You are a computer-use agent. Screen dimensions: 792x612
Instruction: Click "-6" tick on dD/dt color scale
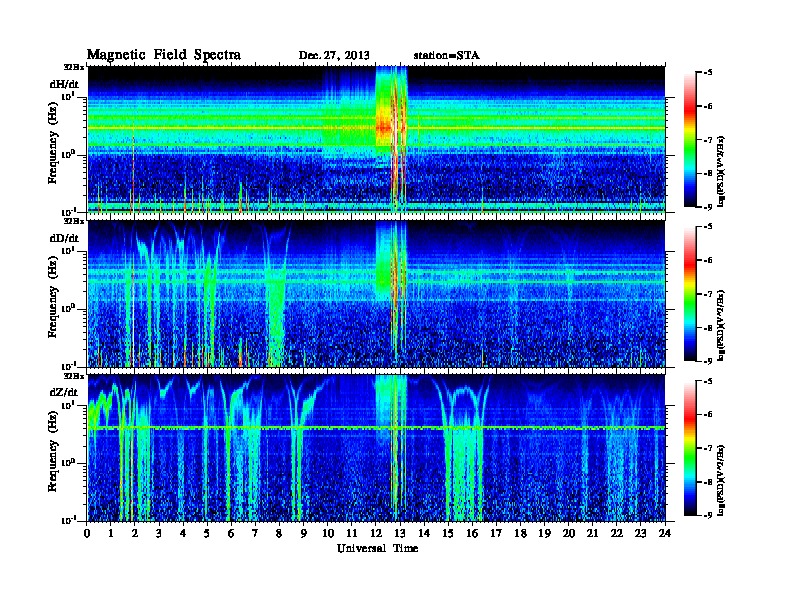point(707,261)
